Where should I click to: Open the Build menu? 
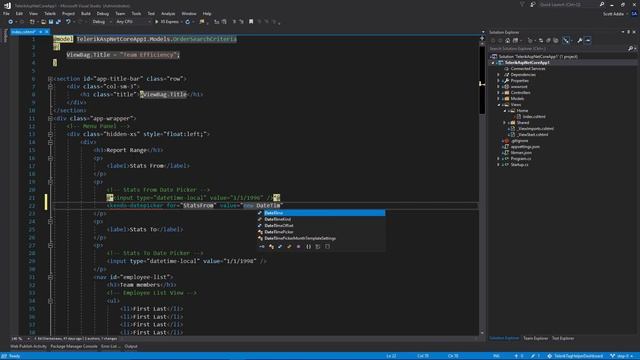86,13
